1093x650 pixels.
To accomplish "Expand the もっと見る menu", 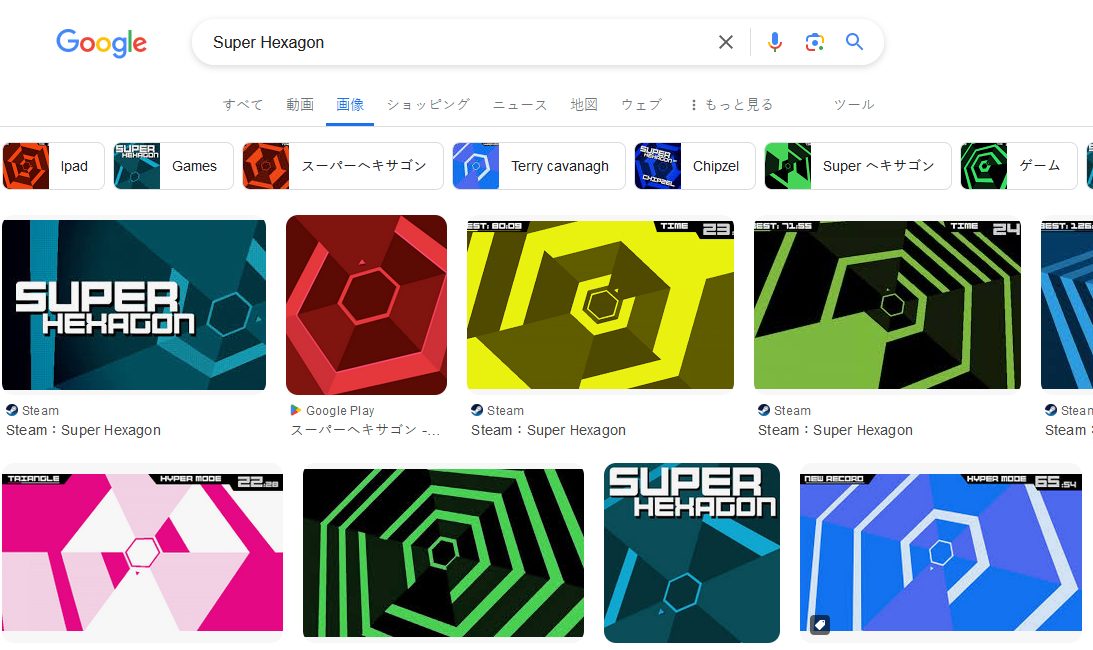I will pyautogui.click(x=731, y=105).
